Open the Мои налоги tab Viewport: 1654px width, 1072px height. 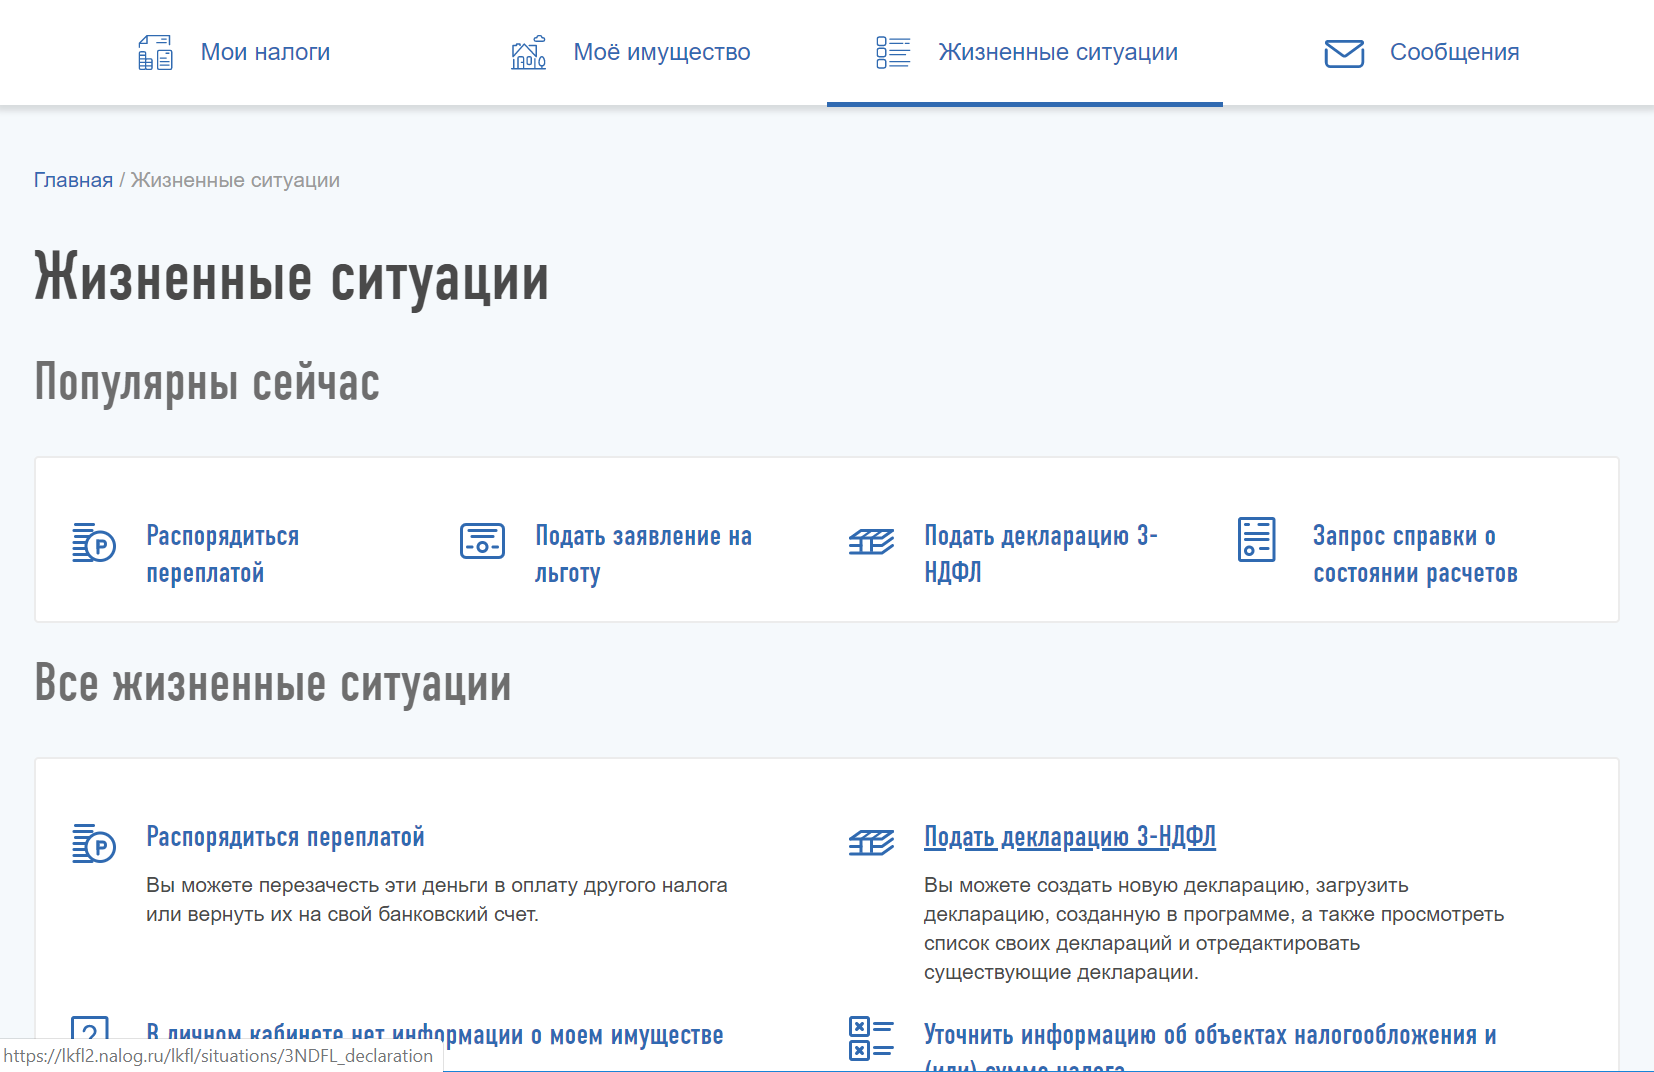[265, 52]
